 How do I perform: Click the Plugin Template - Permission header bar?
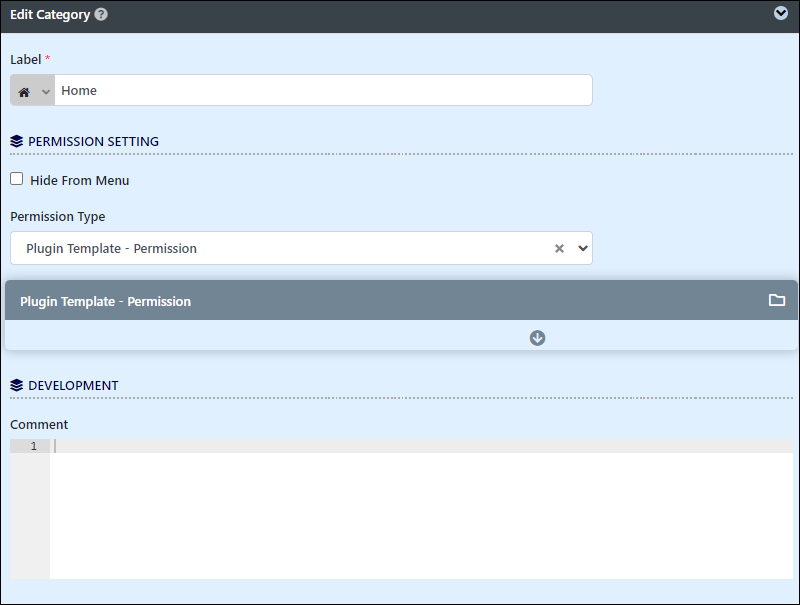click(401, 300)
